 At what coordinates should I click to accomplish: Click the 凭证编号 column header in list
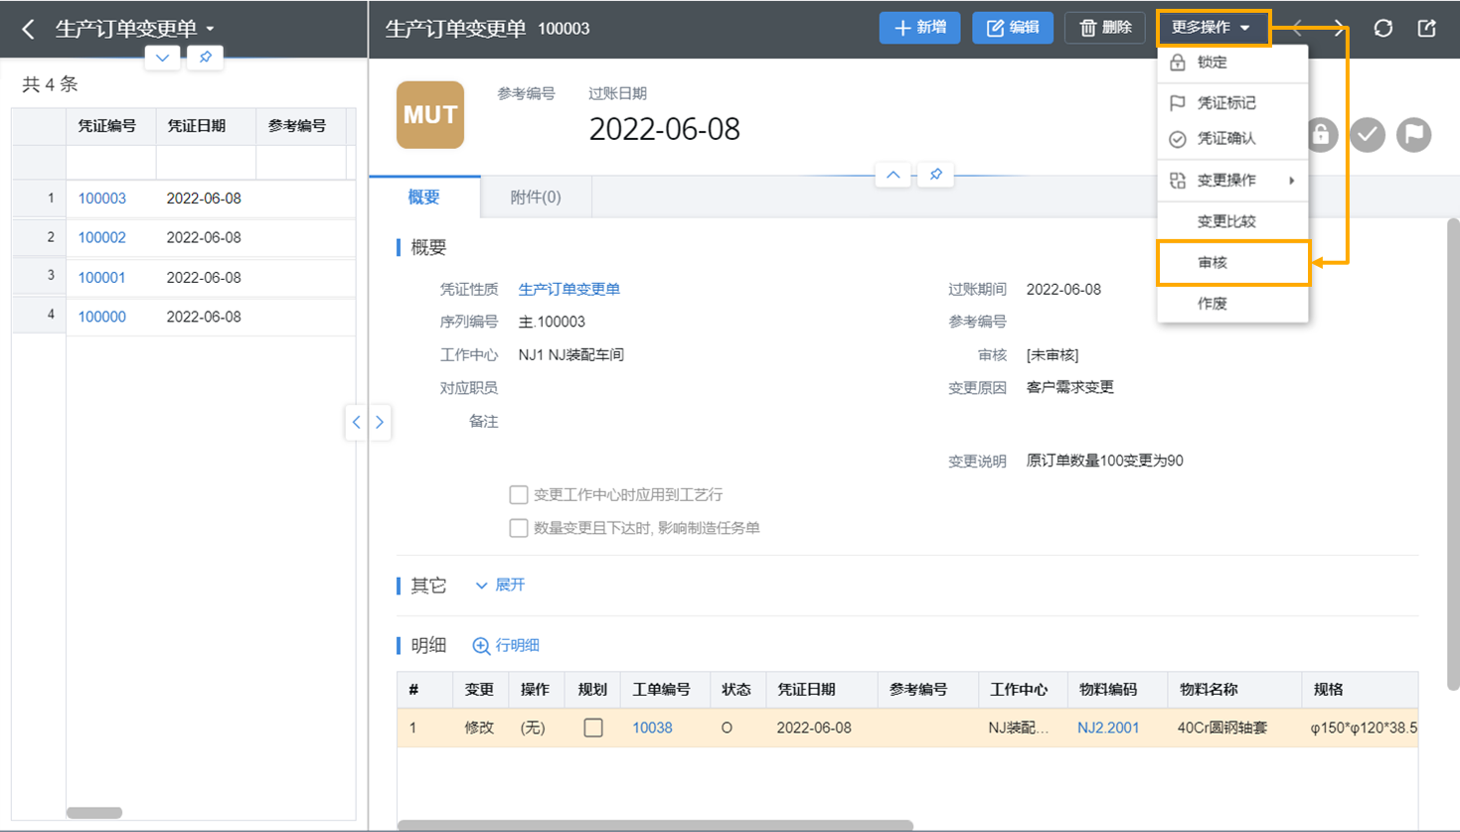tap(111, 126)
